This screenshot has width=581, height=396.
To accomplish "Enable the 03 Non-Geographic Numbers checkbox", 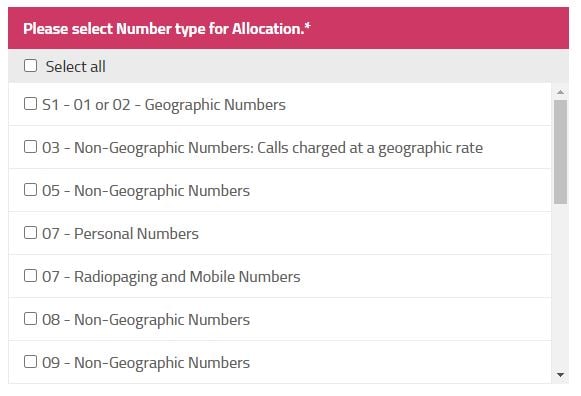I will (x=30, y=147).
